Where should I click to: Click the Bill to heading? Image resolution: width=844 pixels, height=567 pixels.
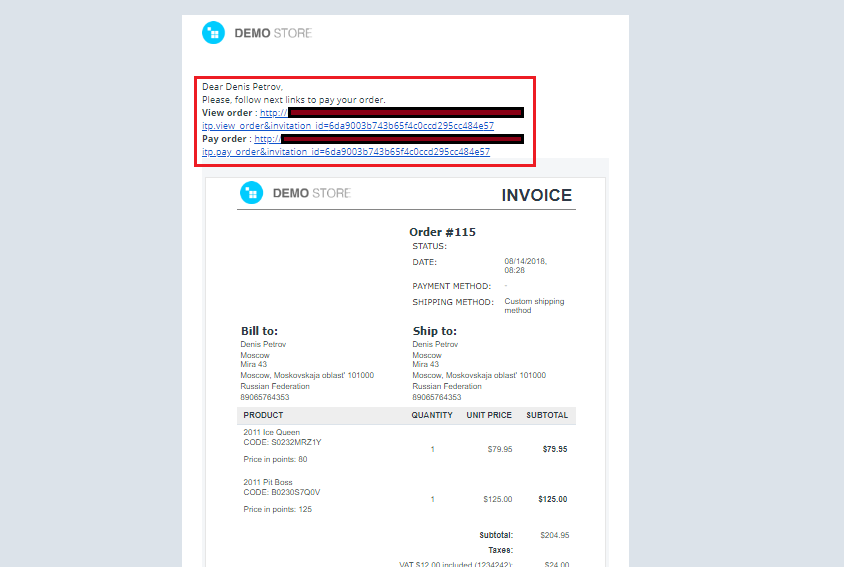click(x=259, y=331)
